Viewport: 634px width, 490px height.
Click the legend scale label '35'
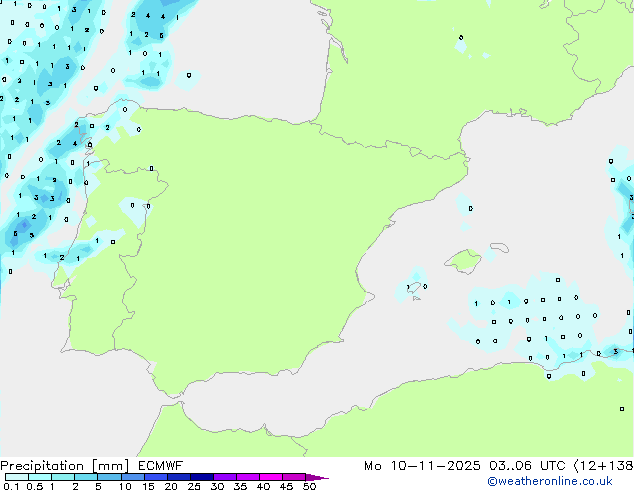(240, 486)
